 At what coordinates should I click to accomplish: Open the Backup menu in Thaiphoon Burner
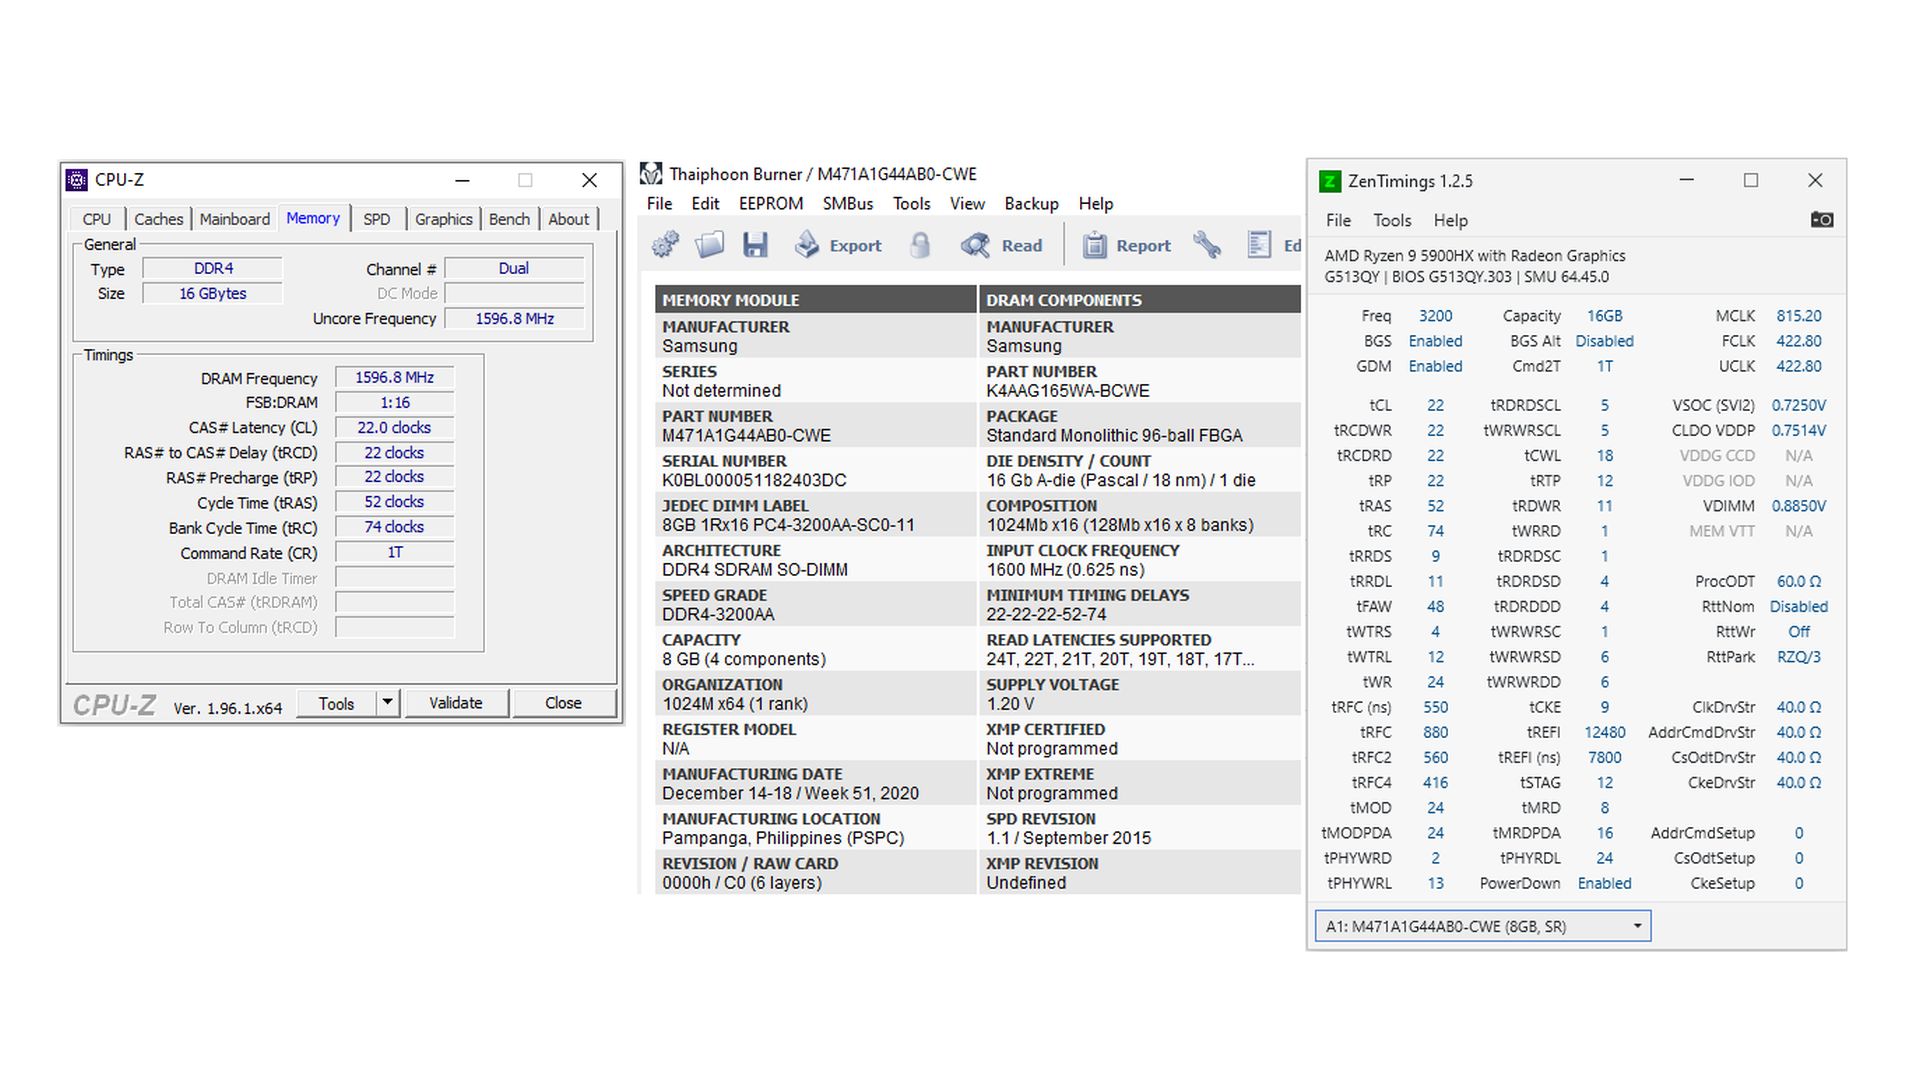(x=1031, y=203)
